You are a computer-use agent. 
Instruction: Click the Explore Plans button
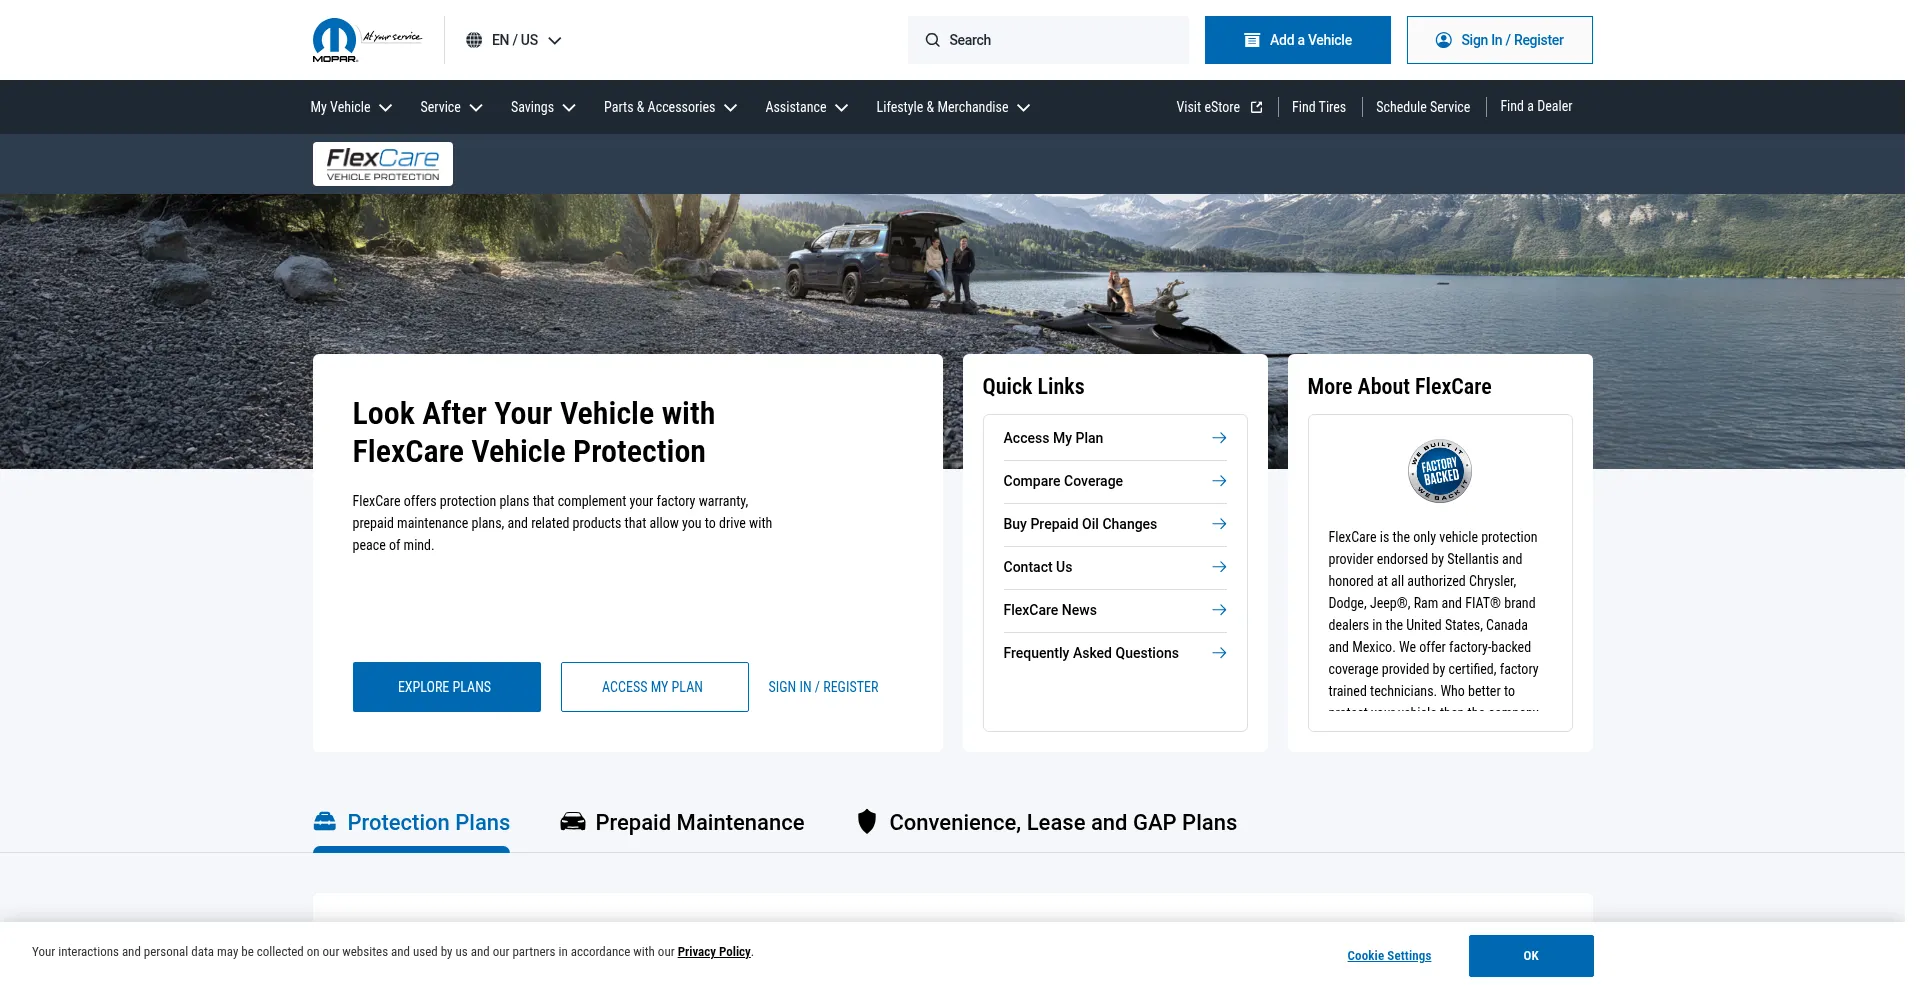(447, 687)
